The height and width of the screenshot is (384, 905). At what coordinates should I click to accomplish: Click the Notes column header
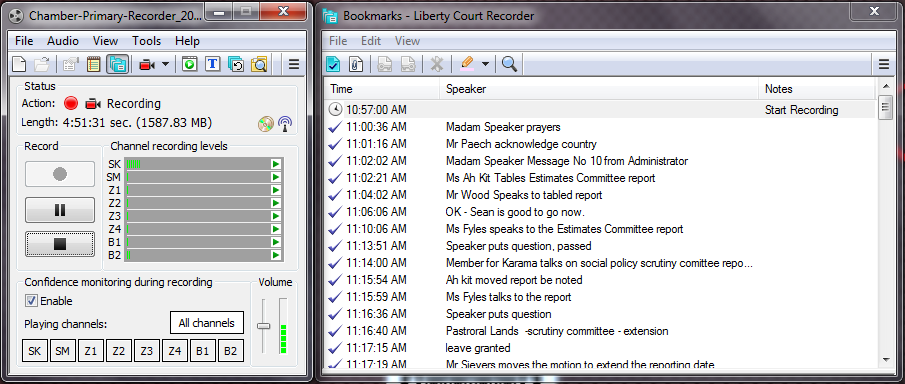pyautogui.click(x=818, y=89)
